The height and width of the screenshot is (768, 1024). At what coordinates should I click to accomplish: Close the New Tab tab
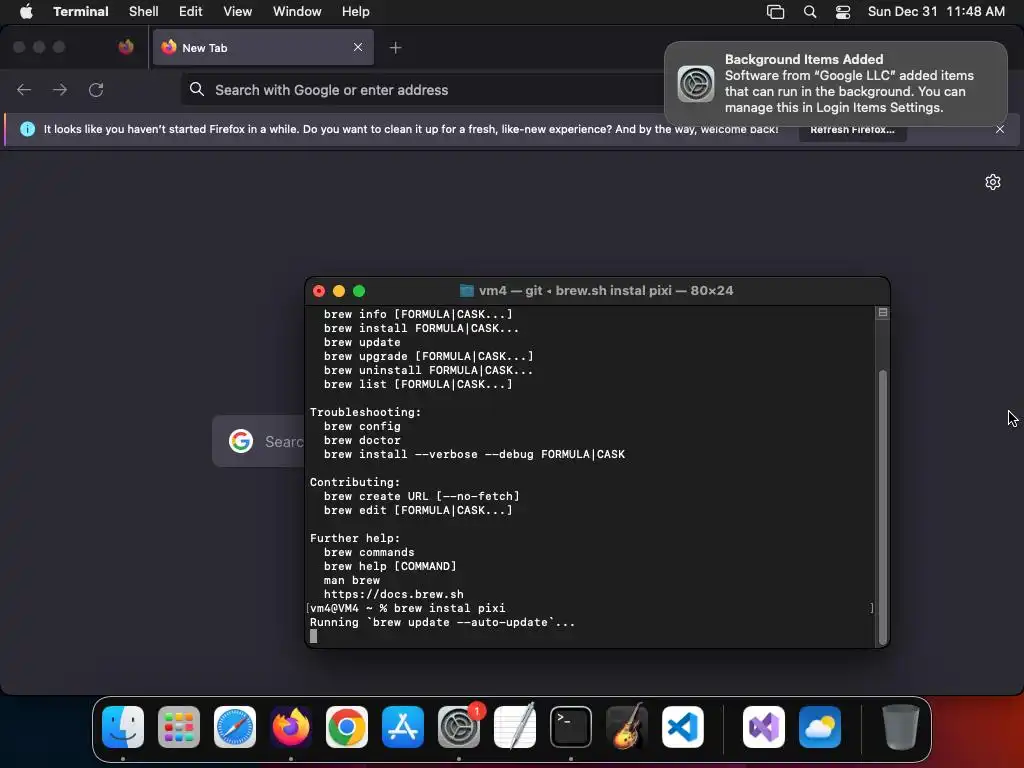point(358,47)
